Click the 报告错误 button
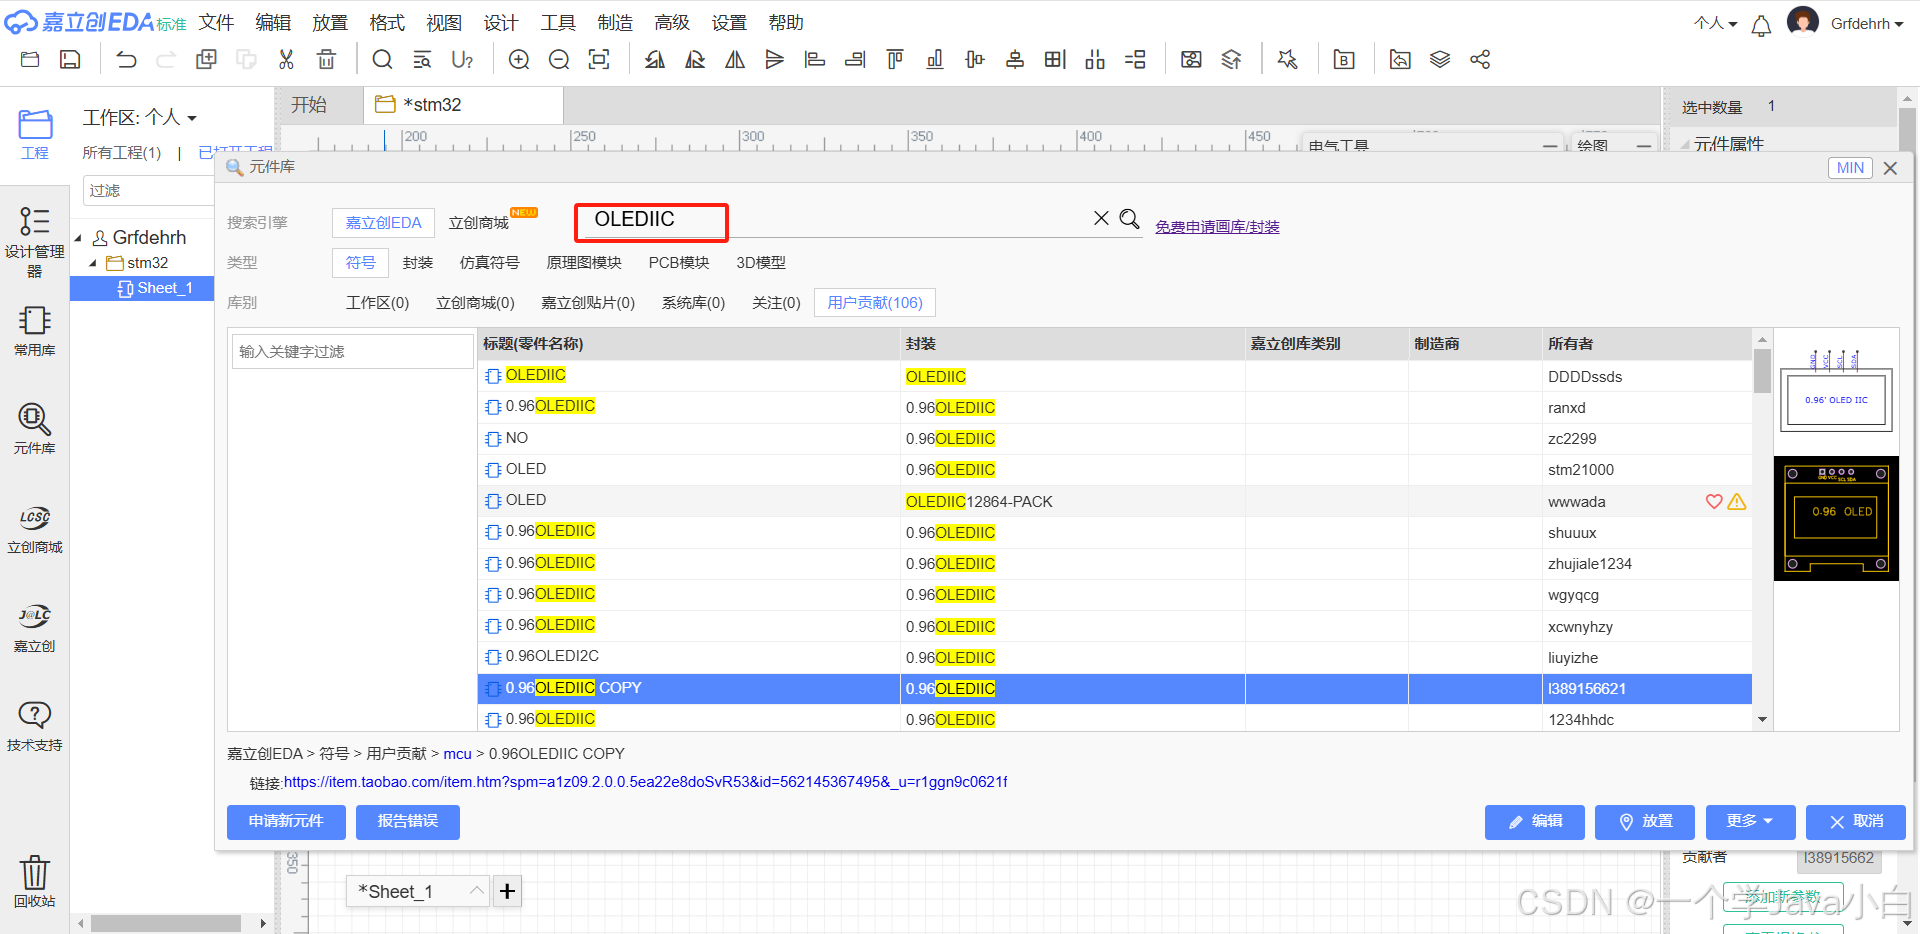This screenshot has width=1920, height=934. click(408, 822)
